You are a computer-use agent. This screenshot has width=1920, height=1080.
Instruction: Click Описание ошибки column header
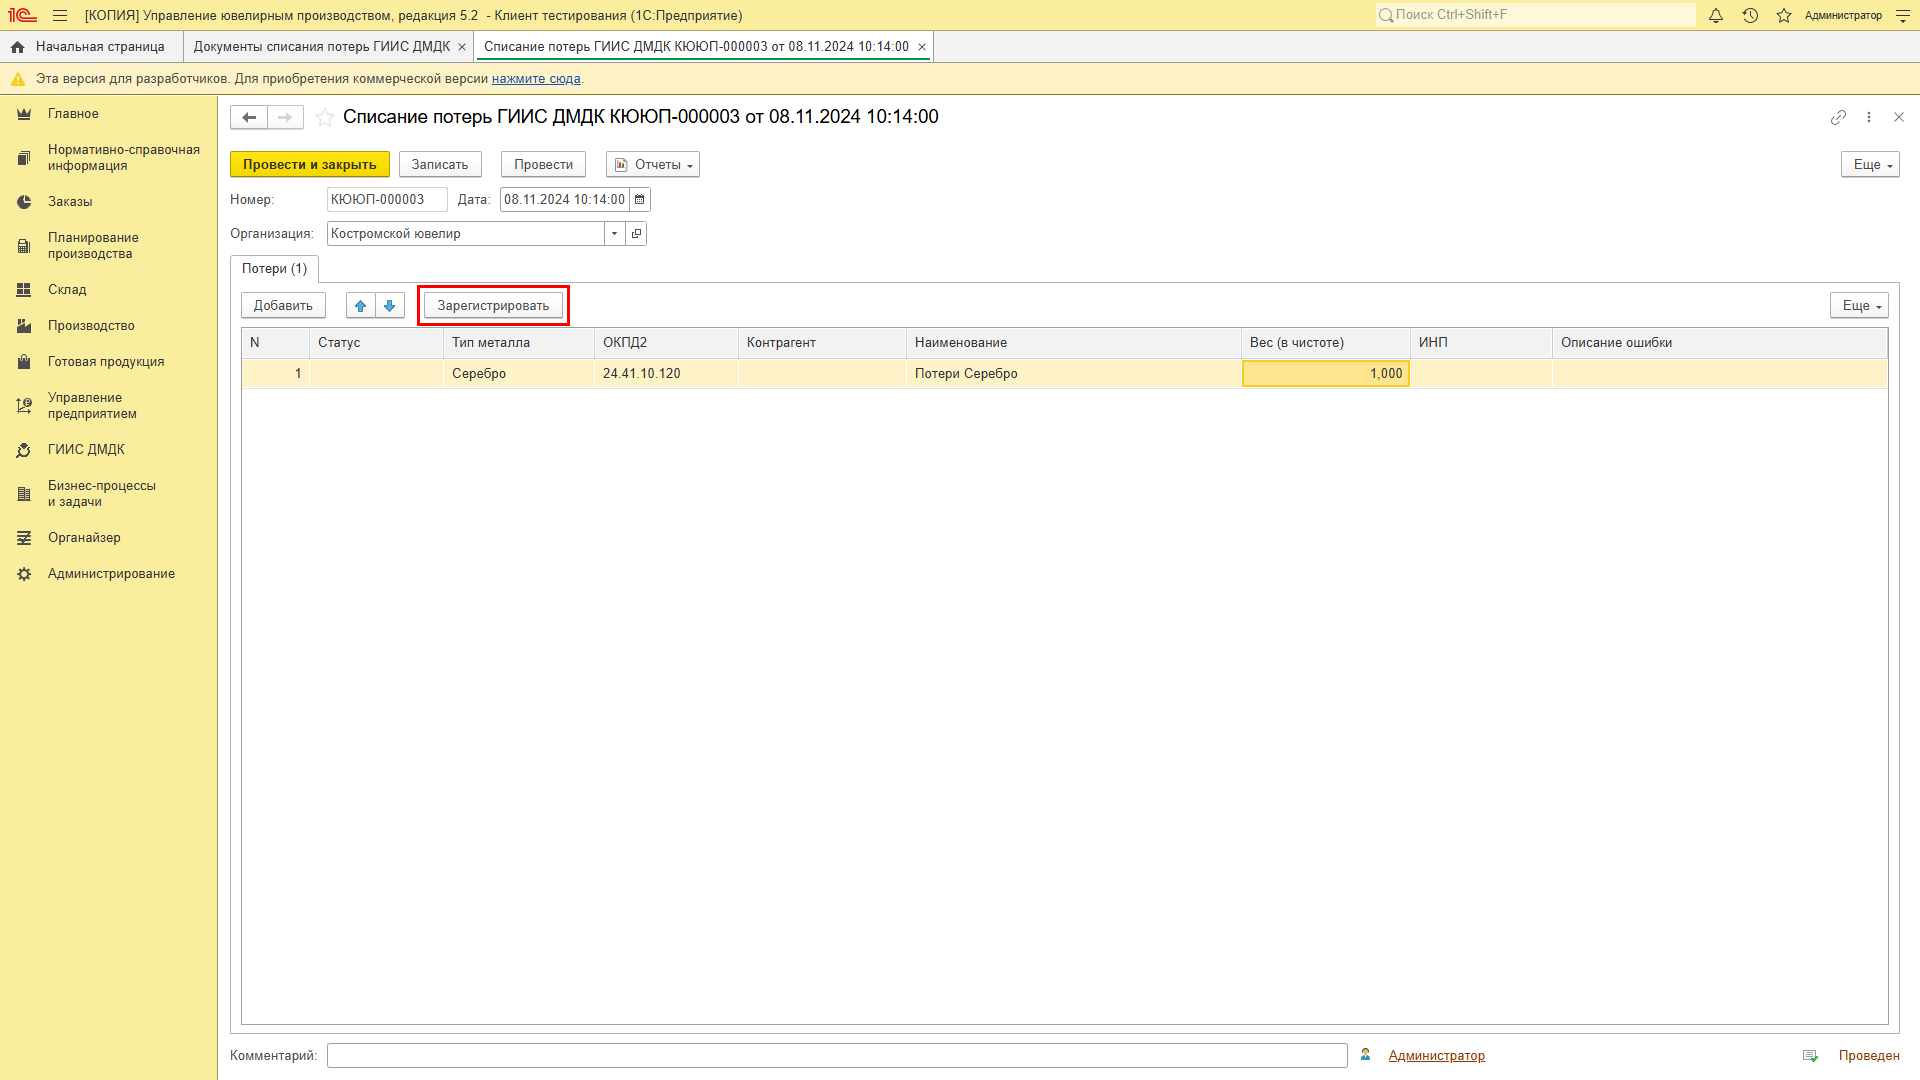point(1719,343)
